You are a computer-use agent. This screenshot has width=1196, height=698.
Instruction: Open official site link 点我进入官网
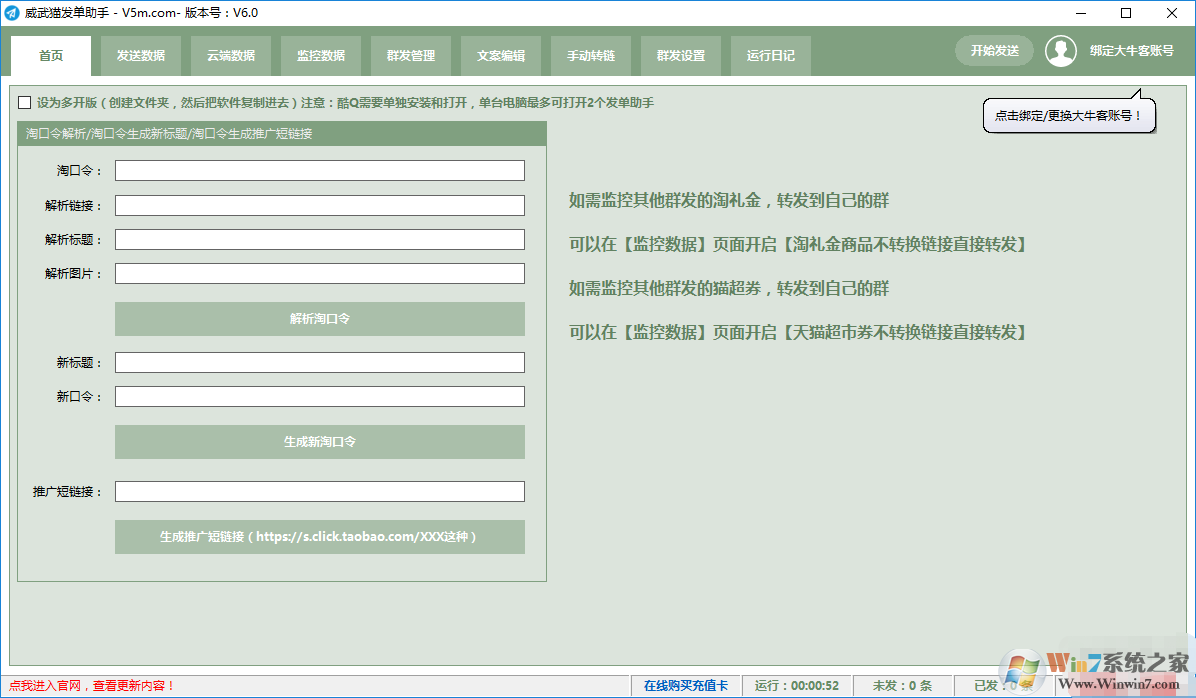92,686
